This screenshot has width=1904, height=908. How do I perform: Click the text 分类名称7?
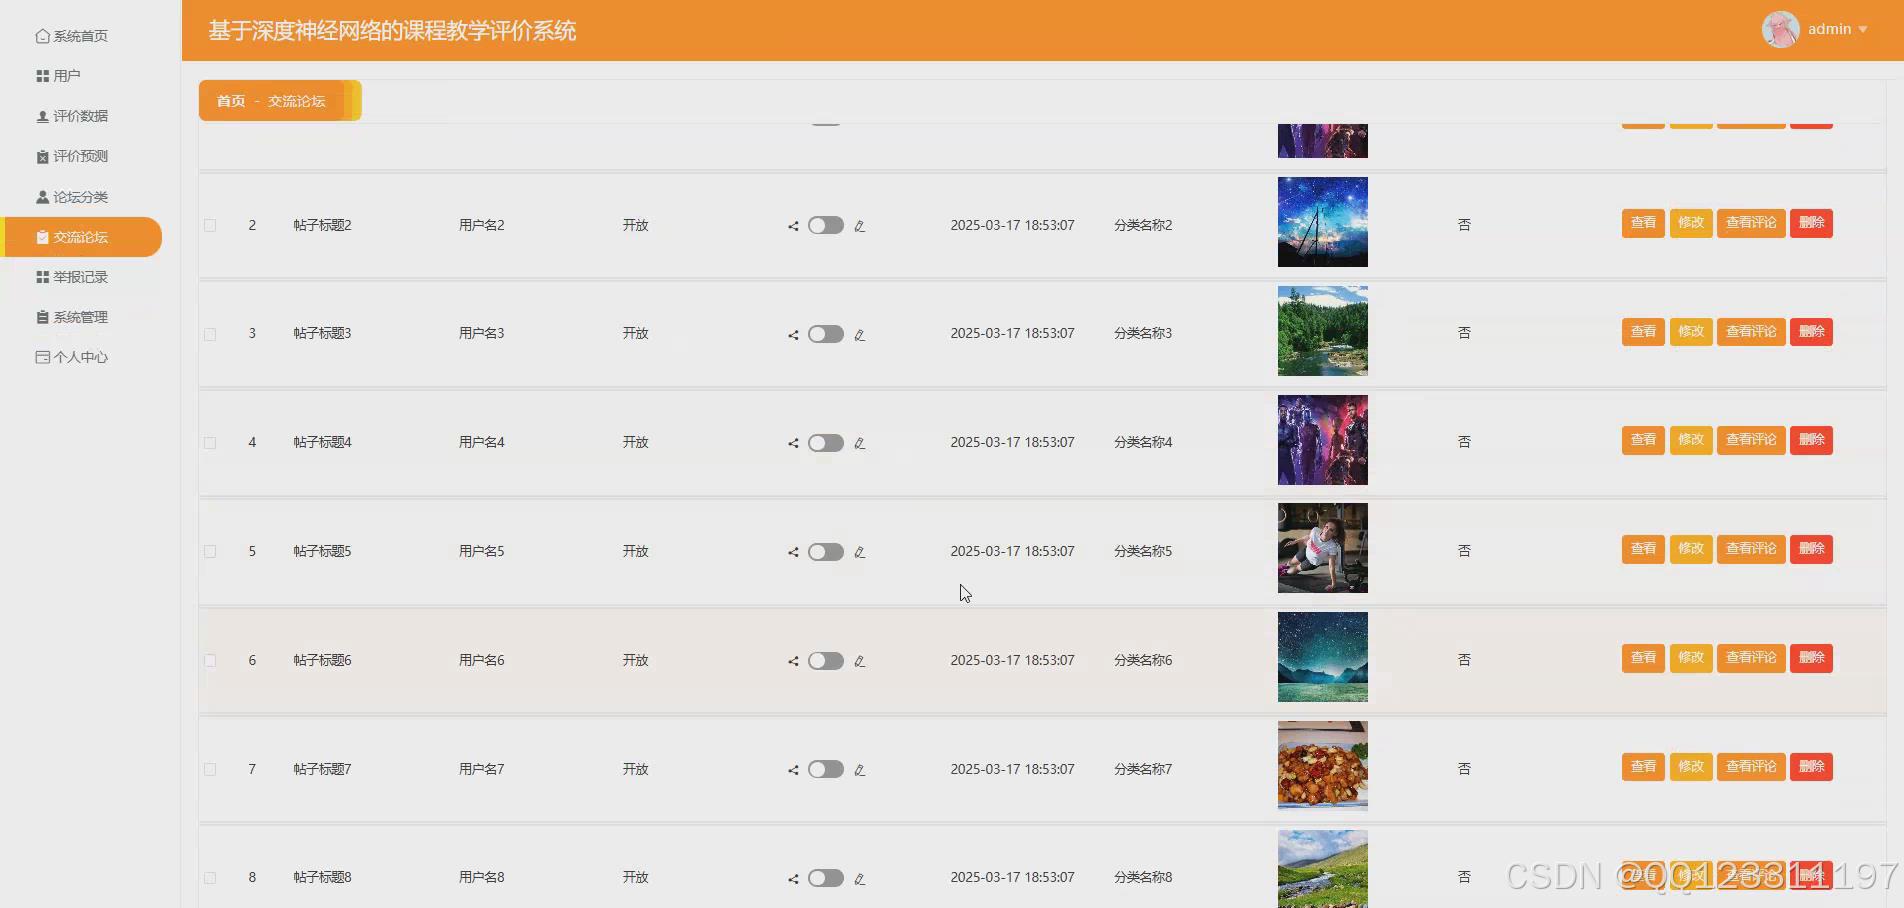coord(1143,769)
